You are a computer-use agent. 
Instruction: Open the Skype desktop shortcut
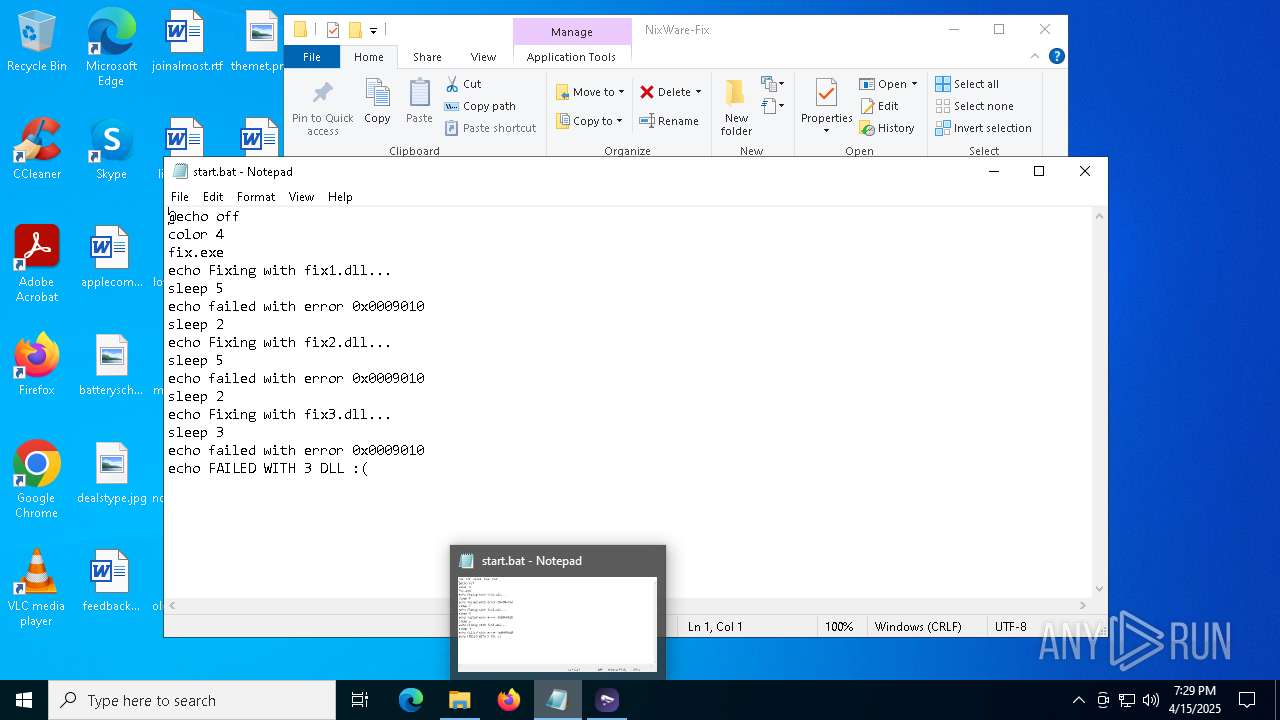[111, 150]
